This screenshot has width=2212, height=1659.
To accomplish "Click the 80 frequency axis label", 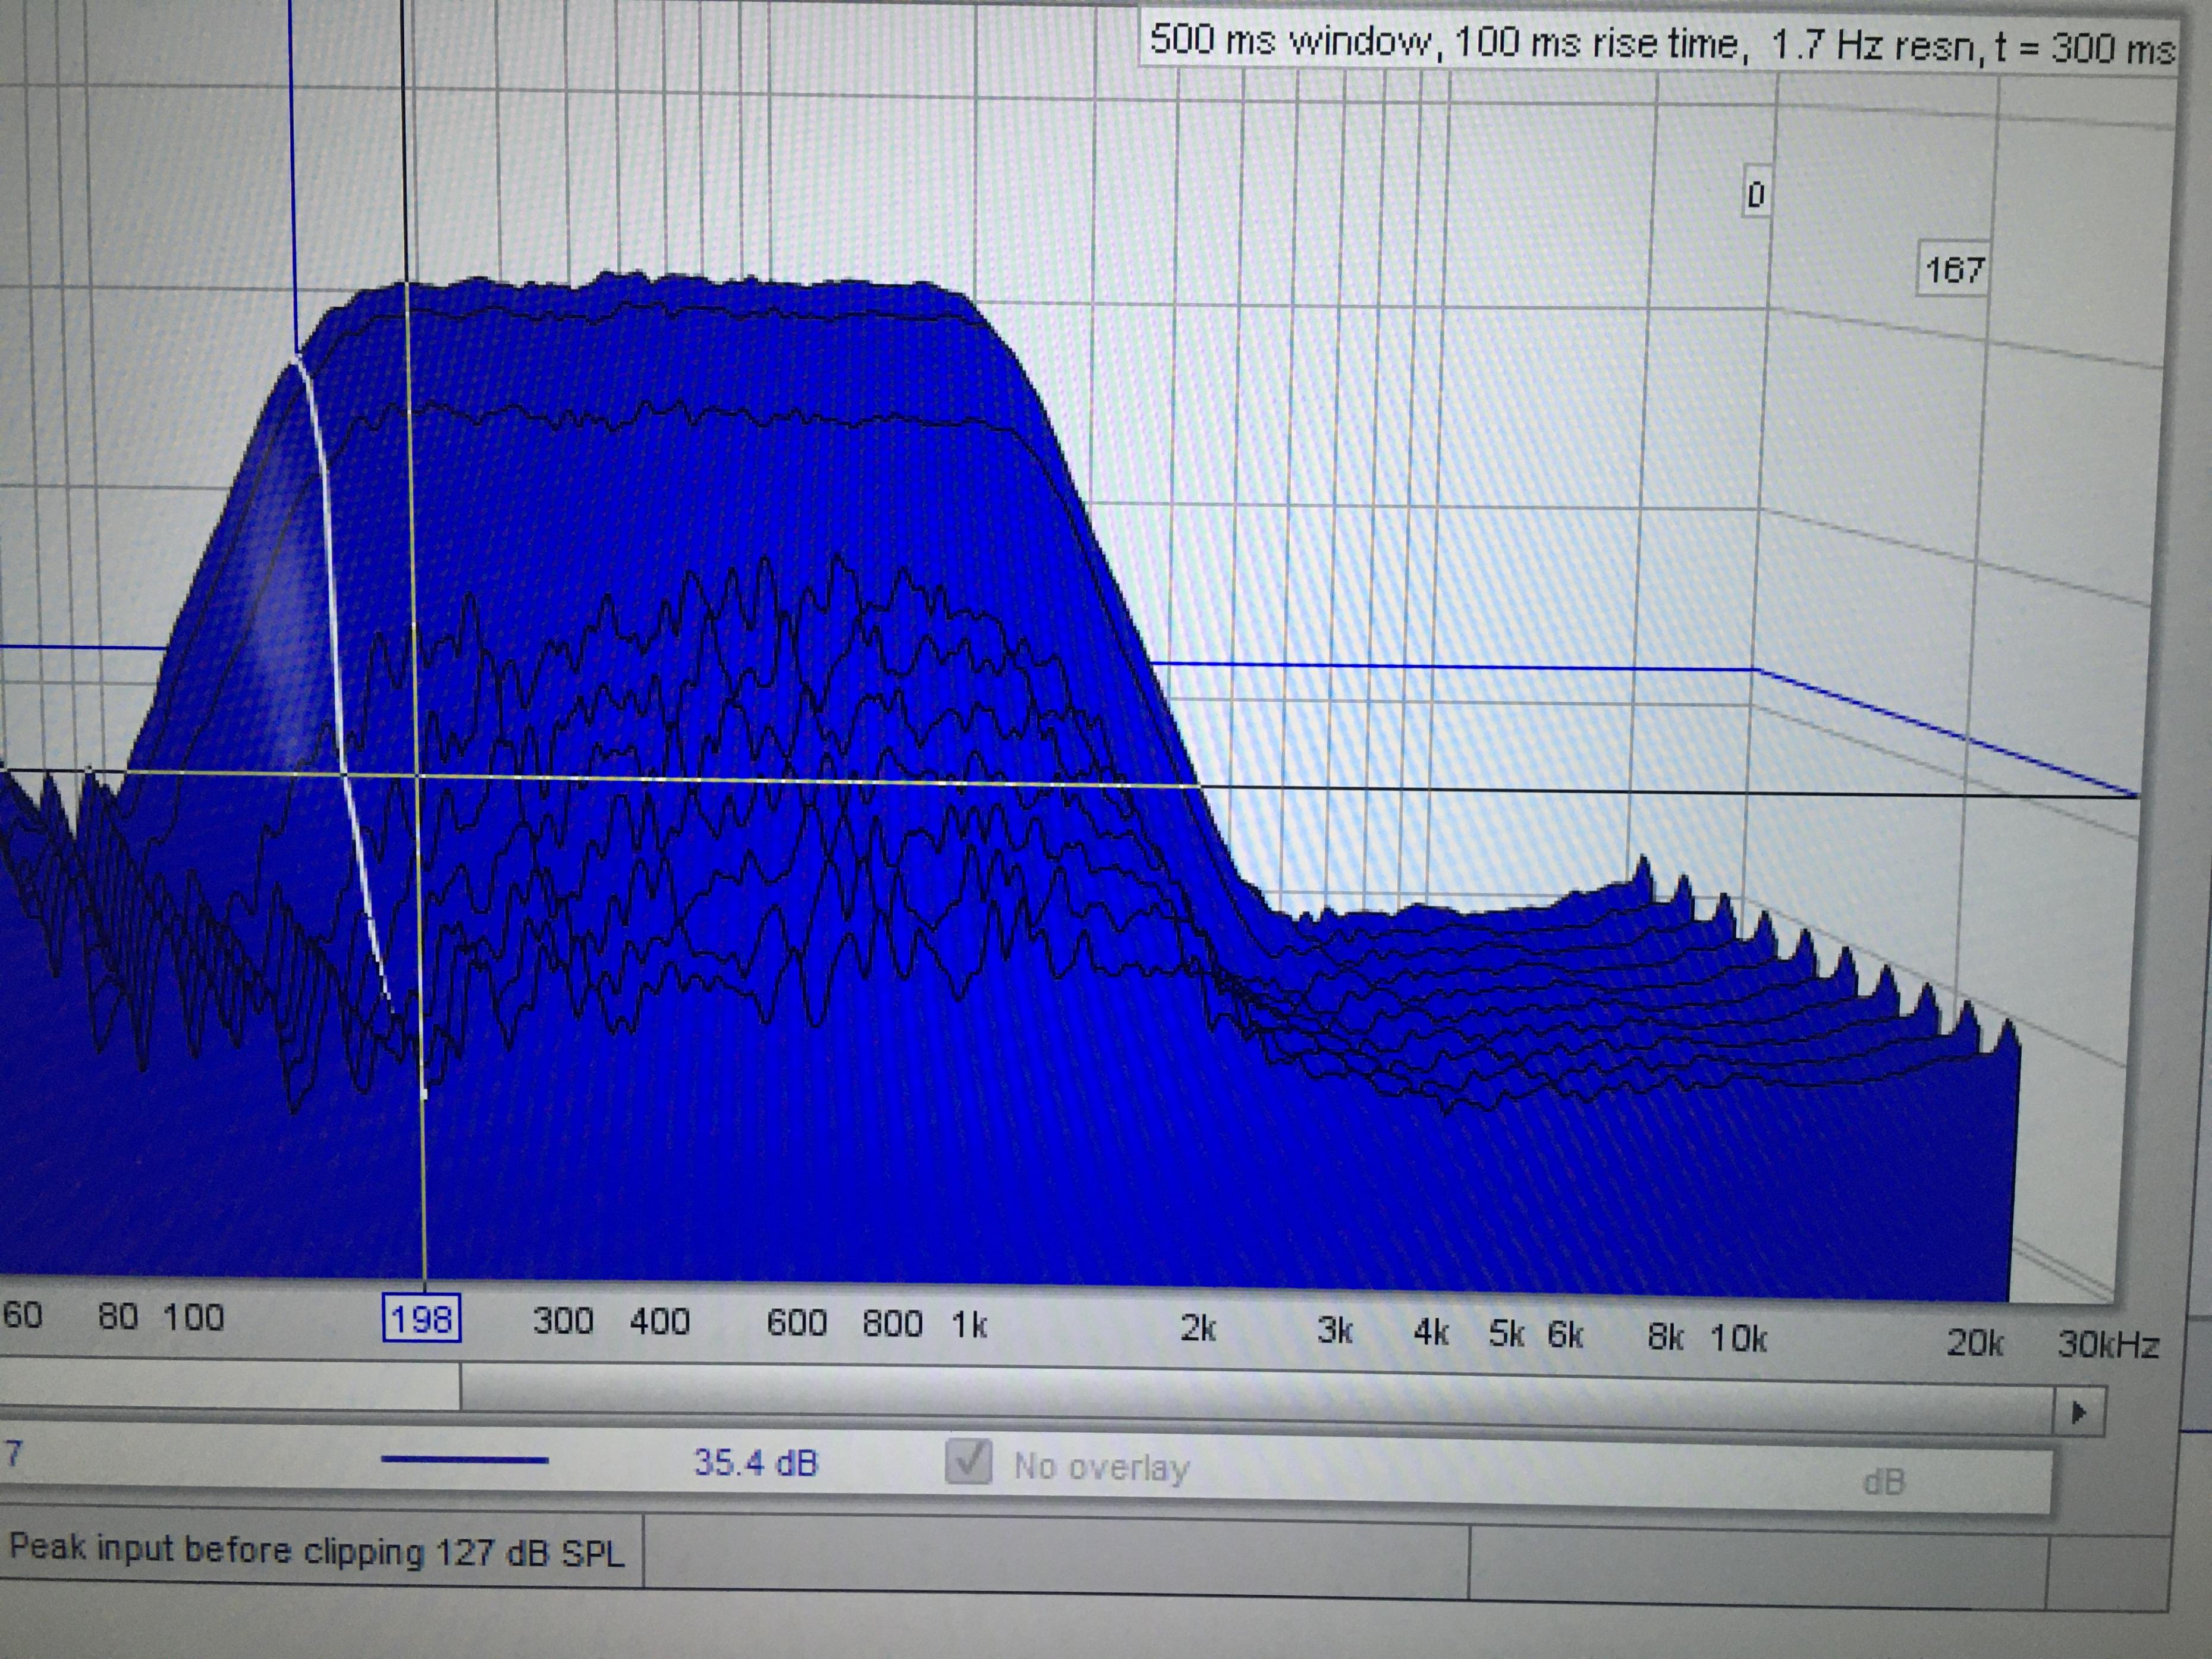I will 117,1315.
